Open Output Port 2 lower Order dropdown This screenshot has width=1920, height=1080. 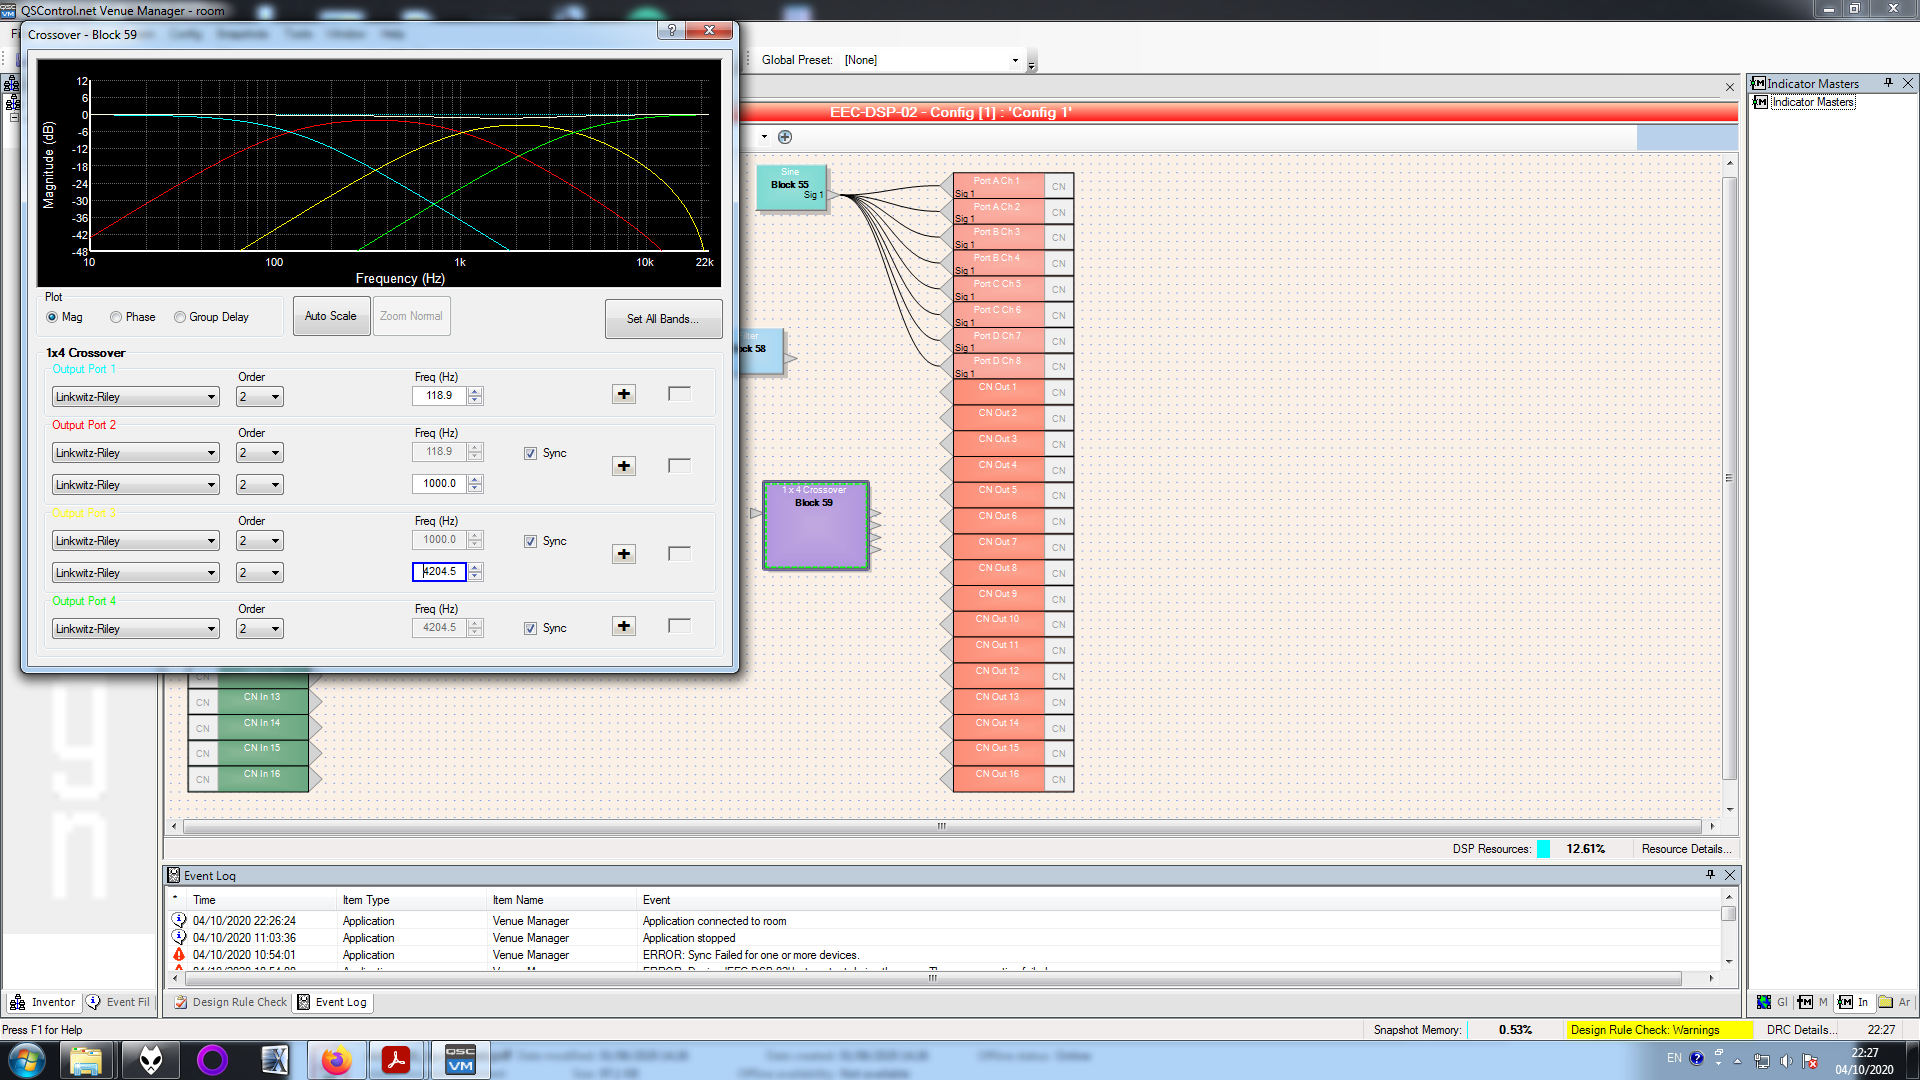[x=260, y=485]
